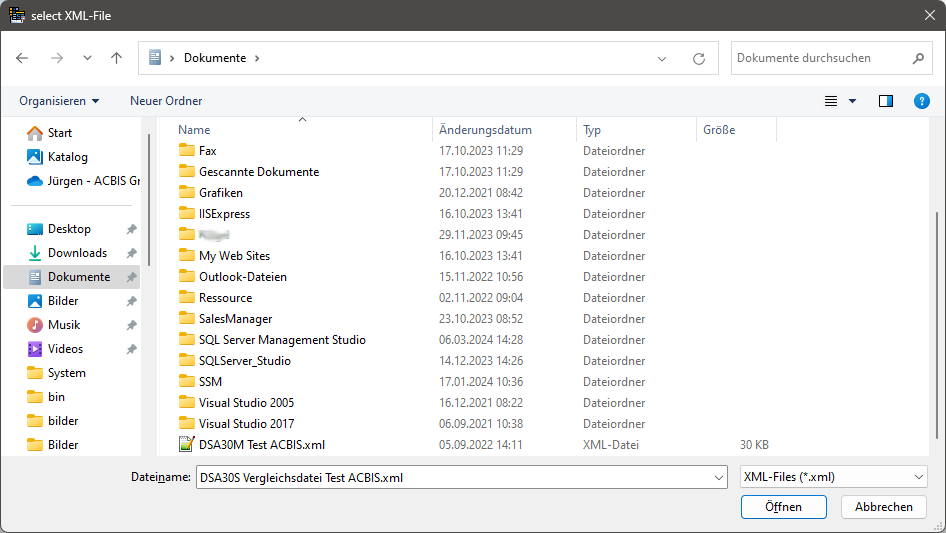
Task: Click the file list vertical scrollbar
Action: pos(936,325)
